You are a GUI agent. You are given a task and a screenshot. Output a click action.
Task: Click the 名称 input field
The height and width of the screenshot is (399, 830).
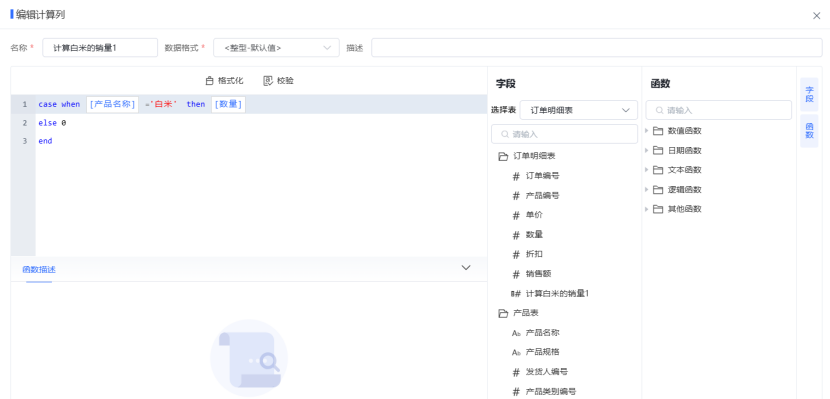[100, 48]
